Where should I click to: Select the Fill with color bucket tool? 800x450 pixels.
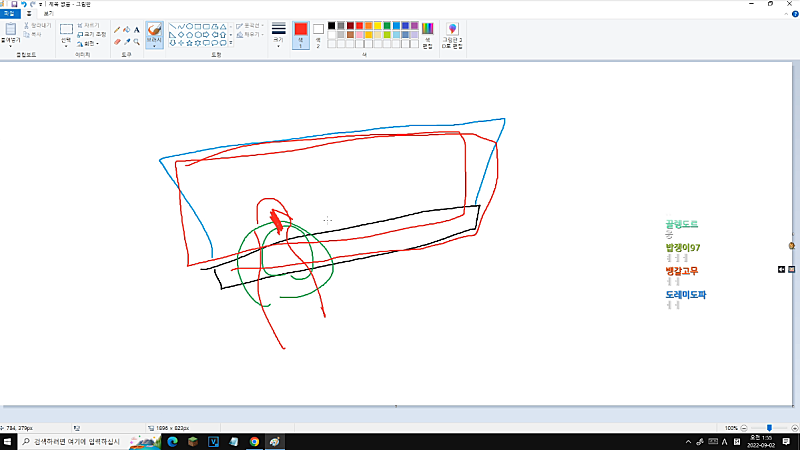click(127, 30)
